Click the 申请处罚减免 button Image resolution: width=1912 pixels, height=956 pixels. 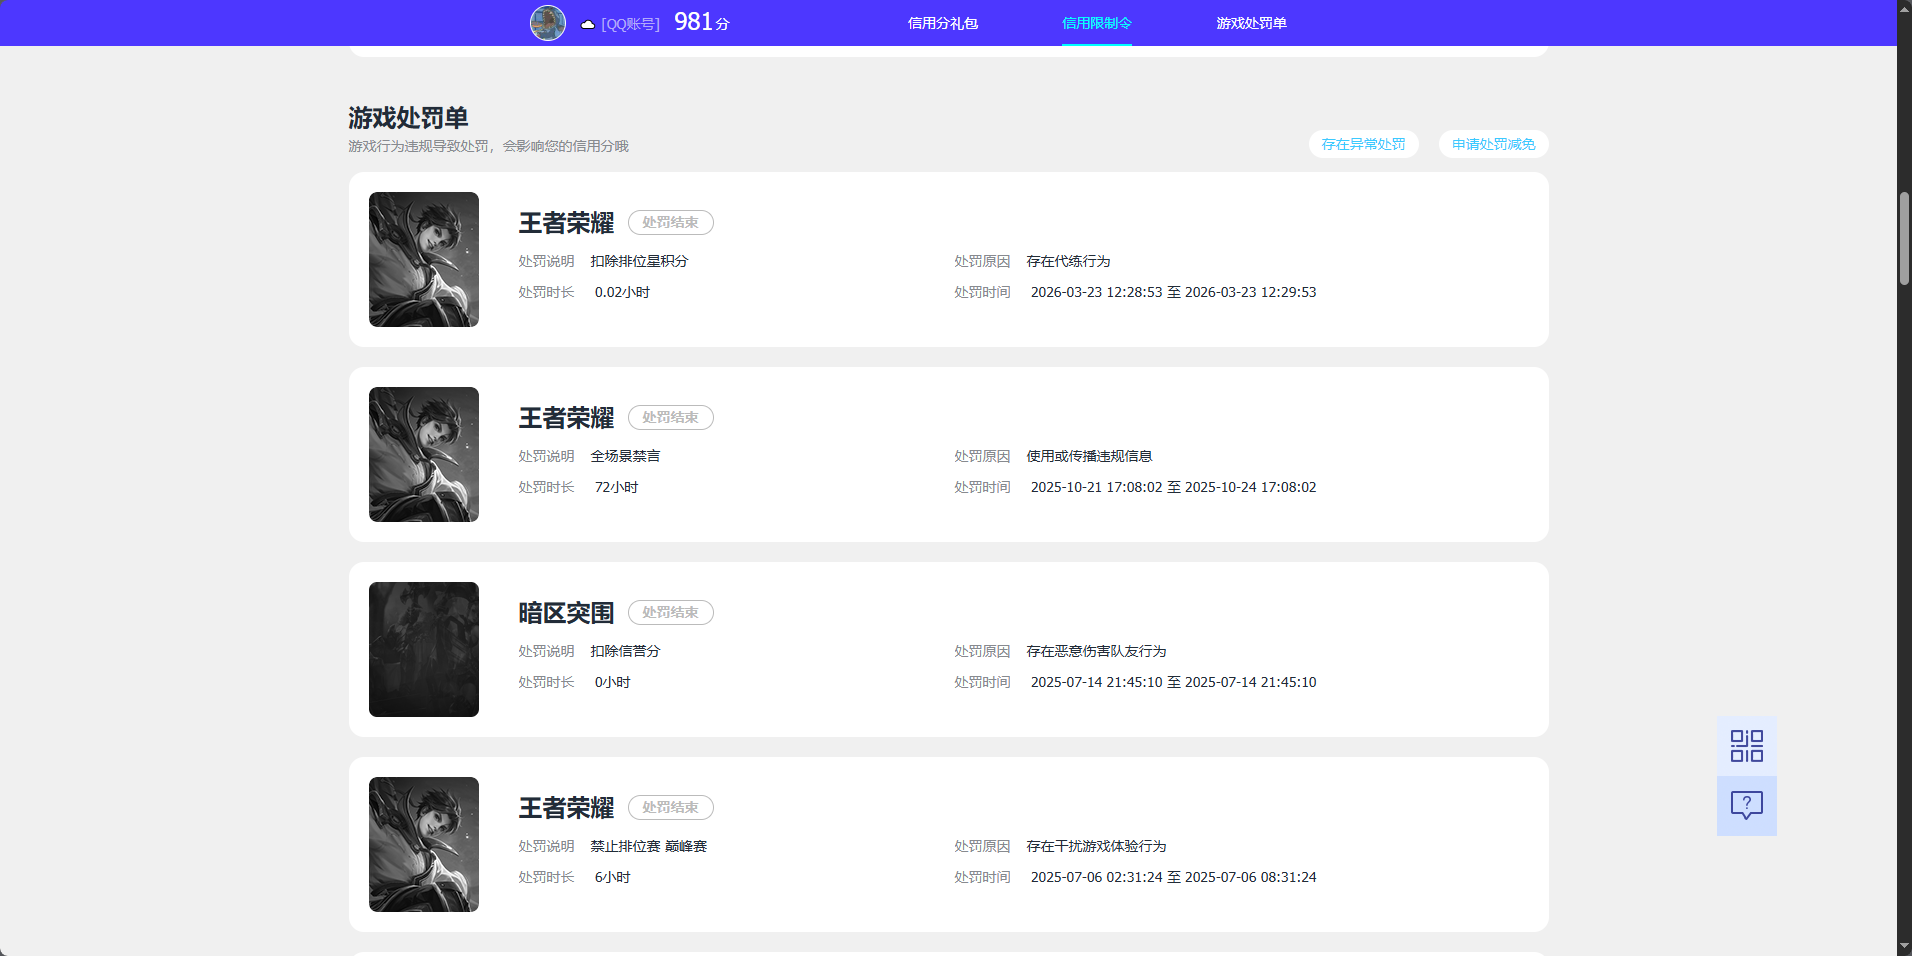click(1491, 144)
